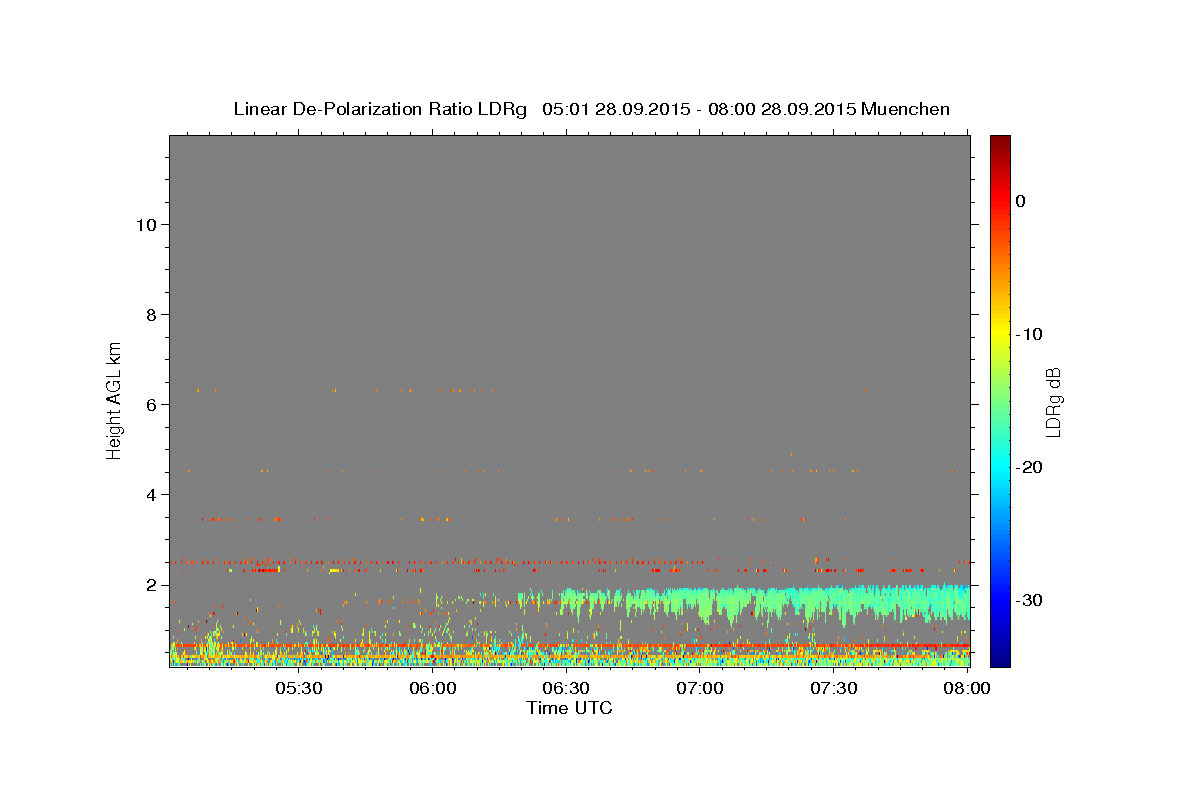The width and height of the screenshot is (1200, 800).
Task: Click the 'Muenchen' location in the title
Action: [906, 109]
